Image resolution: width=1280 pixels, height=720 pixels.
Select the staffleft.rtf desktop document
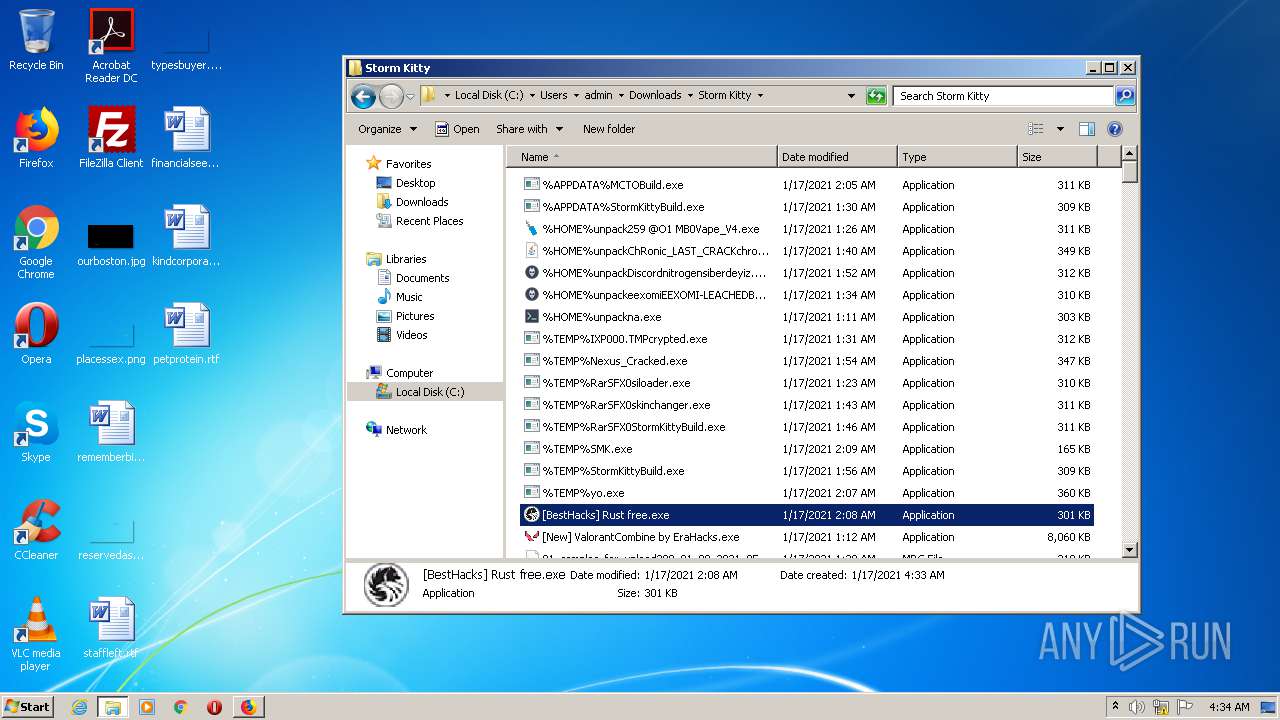coord(111,628)
